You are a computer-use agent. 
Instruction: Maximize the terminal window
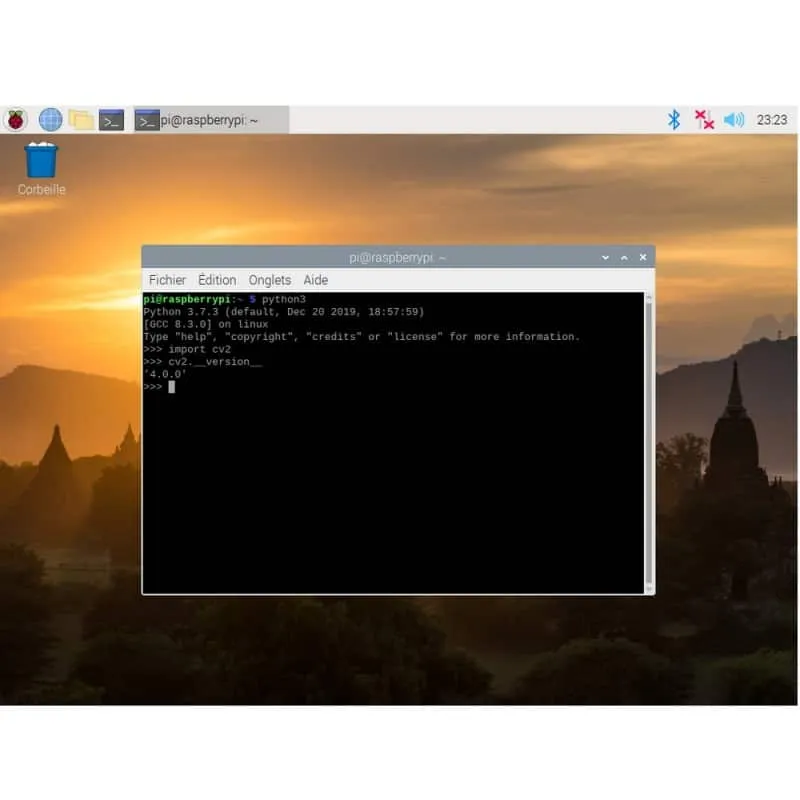tap(624, 257)
